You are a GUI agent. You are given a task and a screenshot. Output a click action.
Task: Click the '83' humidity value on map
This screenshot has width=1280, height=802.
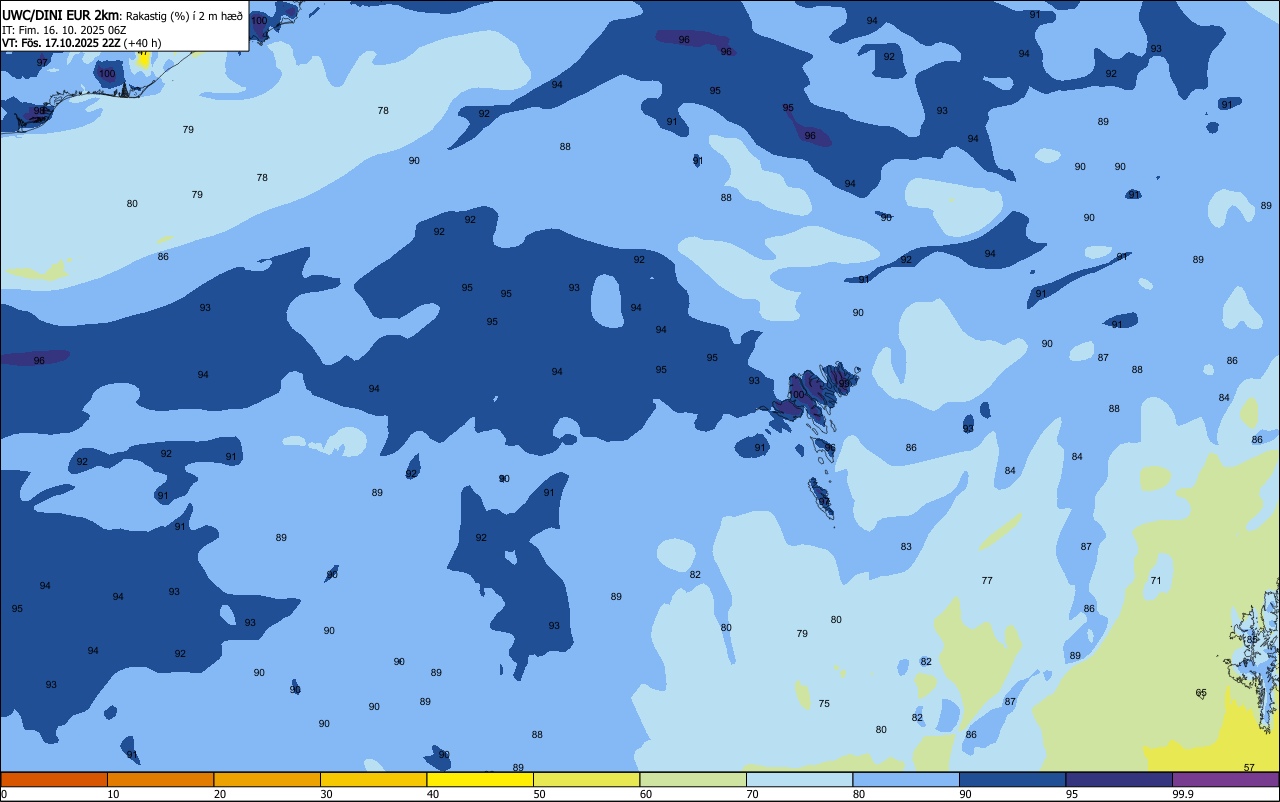pos(906,547)
